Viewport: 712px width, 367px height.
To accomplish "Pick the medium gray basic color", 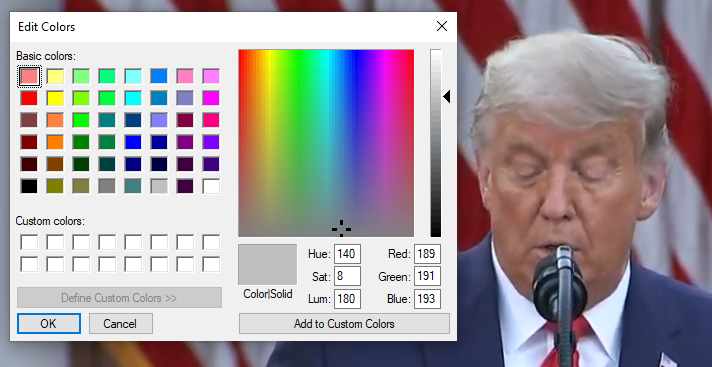I will pos(107,186).
